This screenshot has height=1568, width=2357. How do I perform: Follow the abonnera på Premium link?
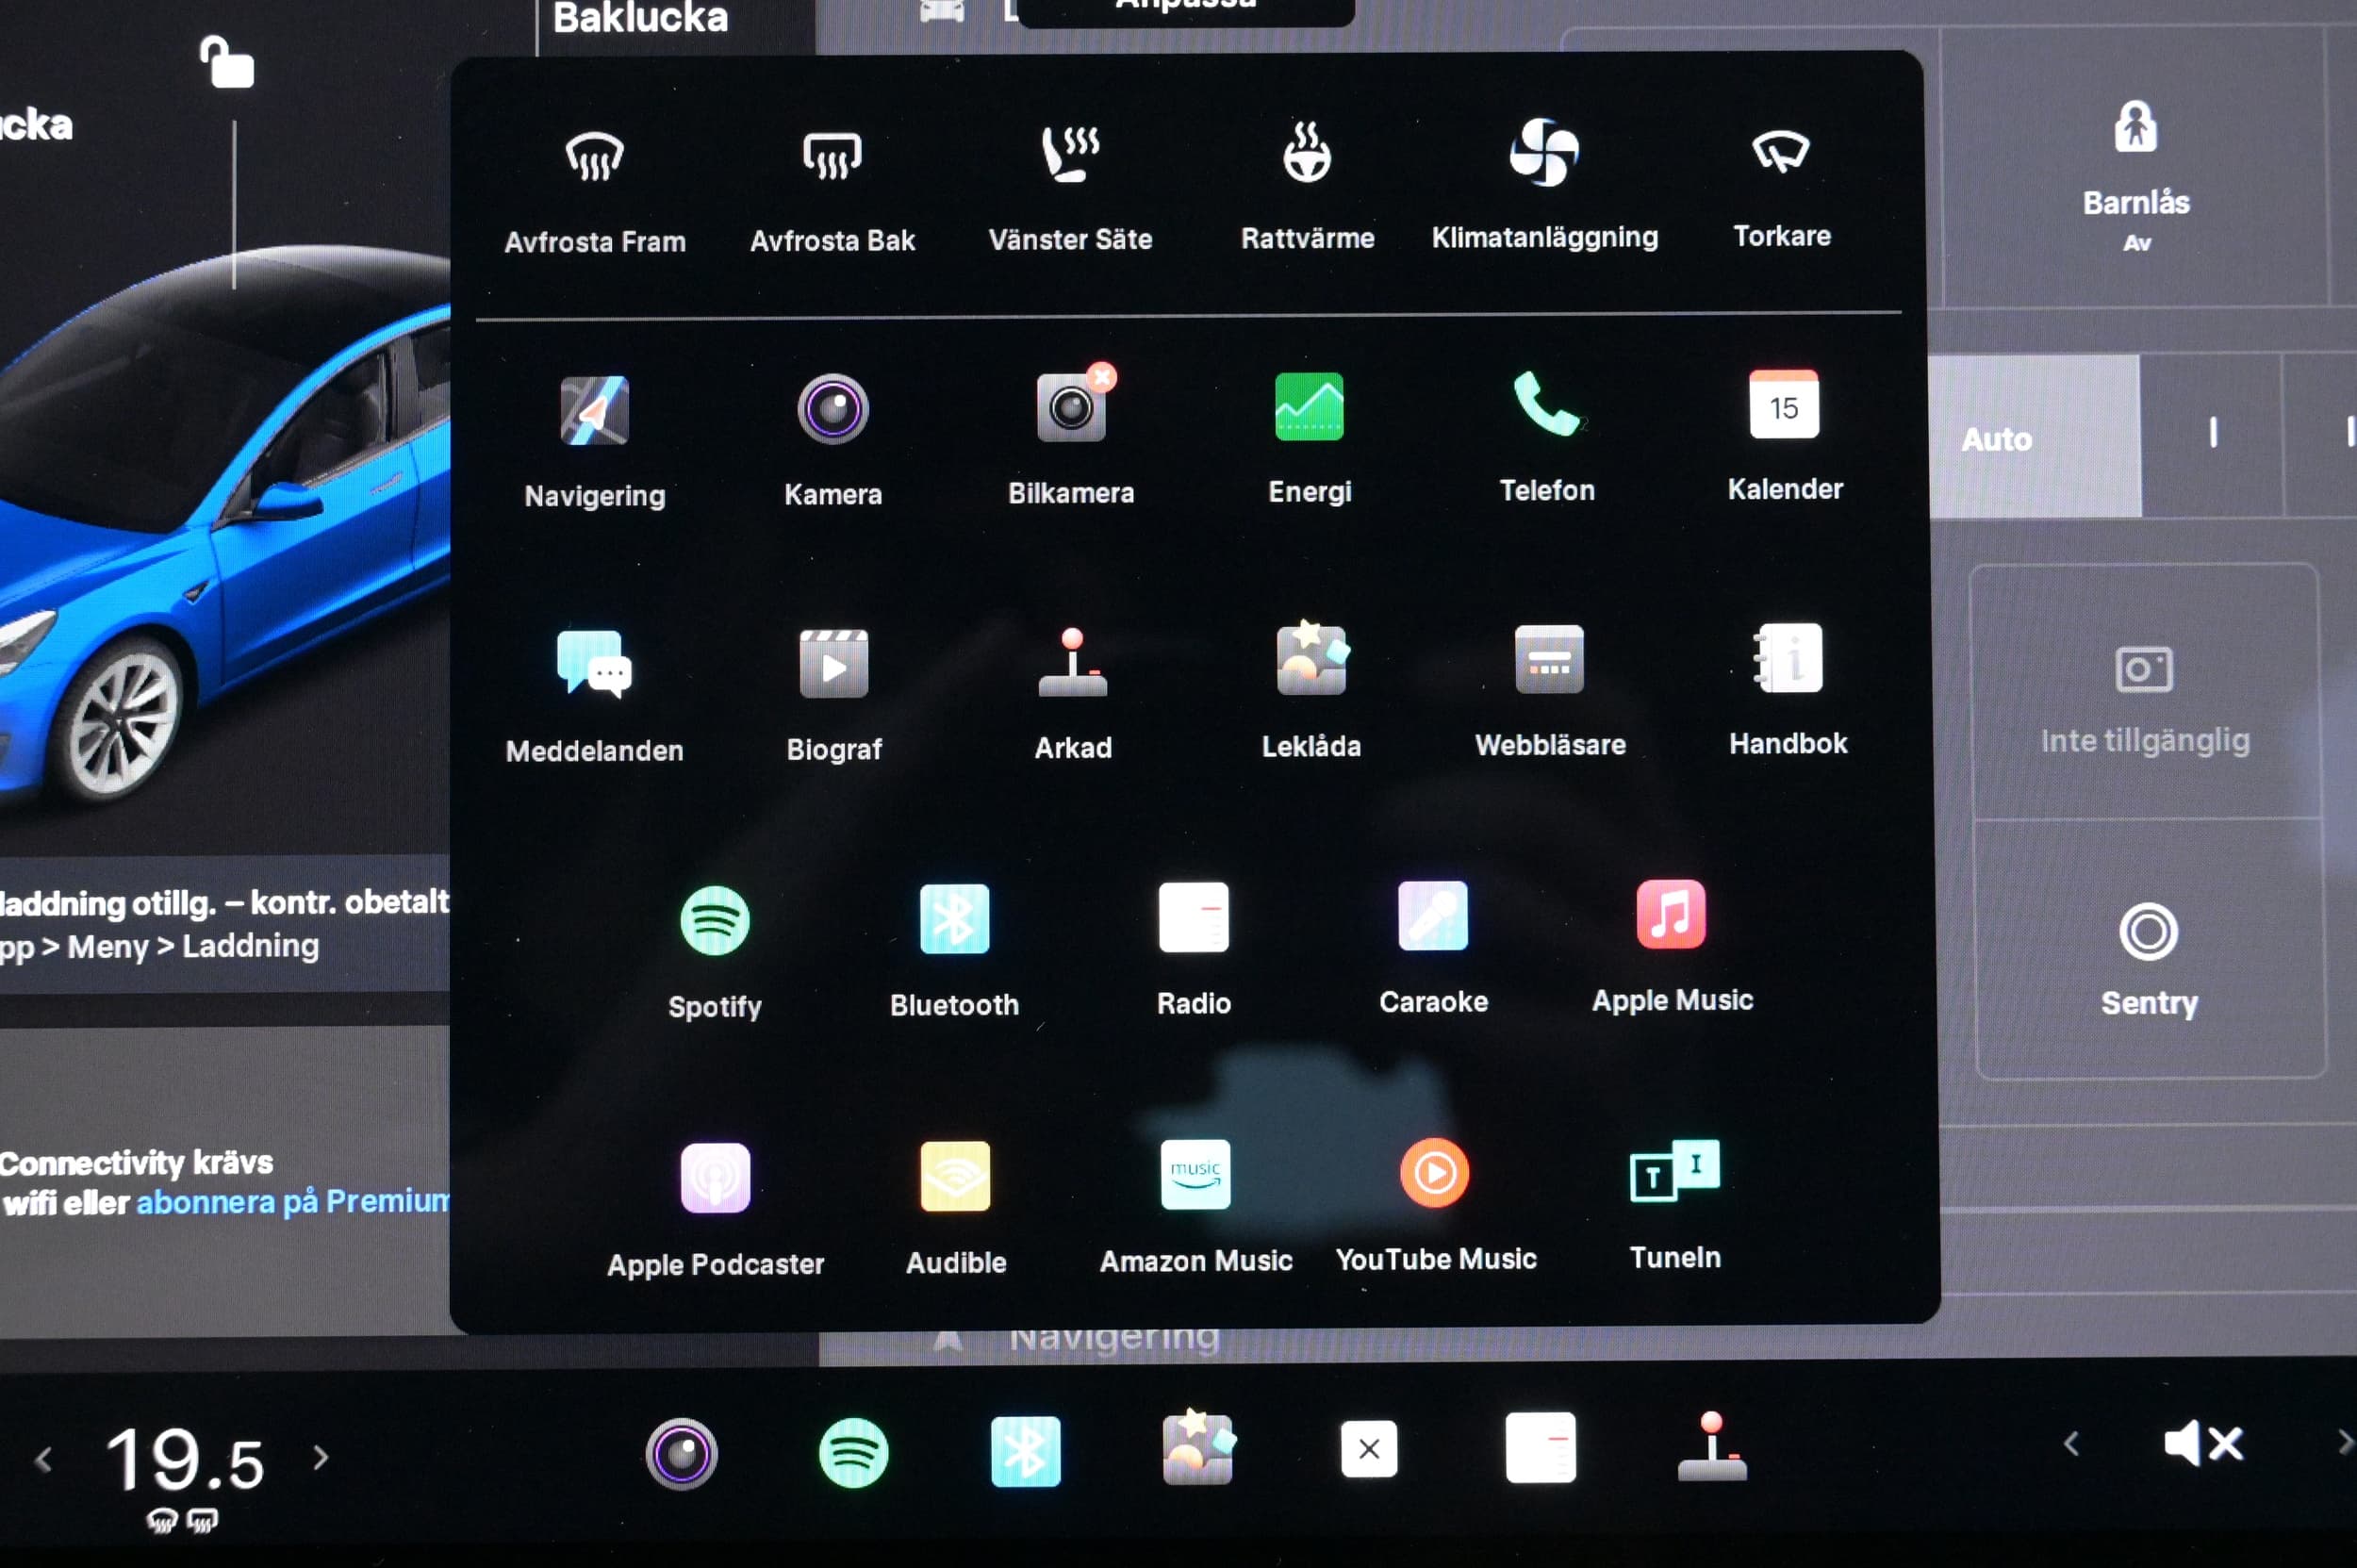(x=293, y=1201)
